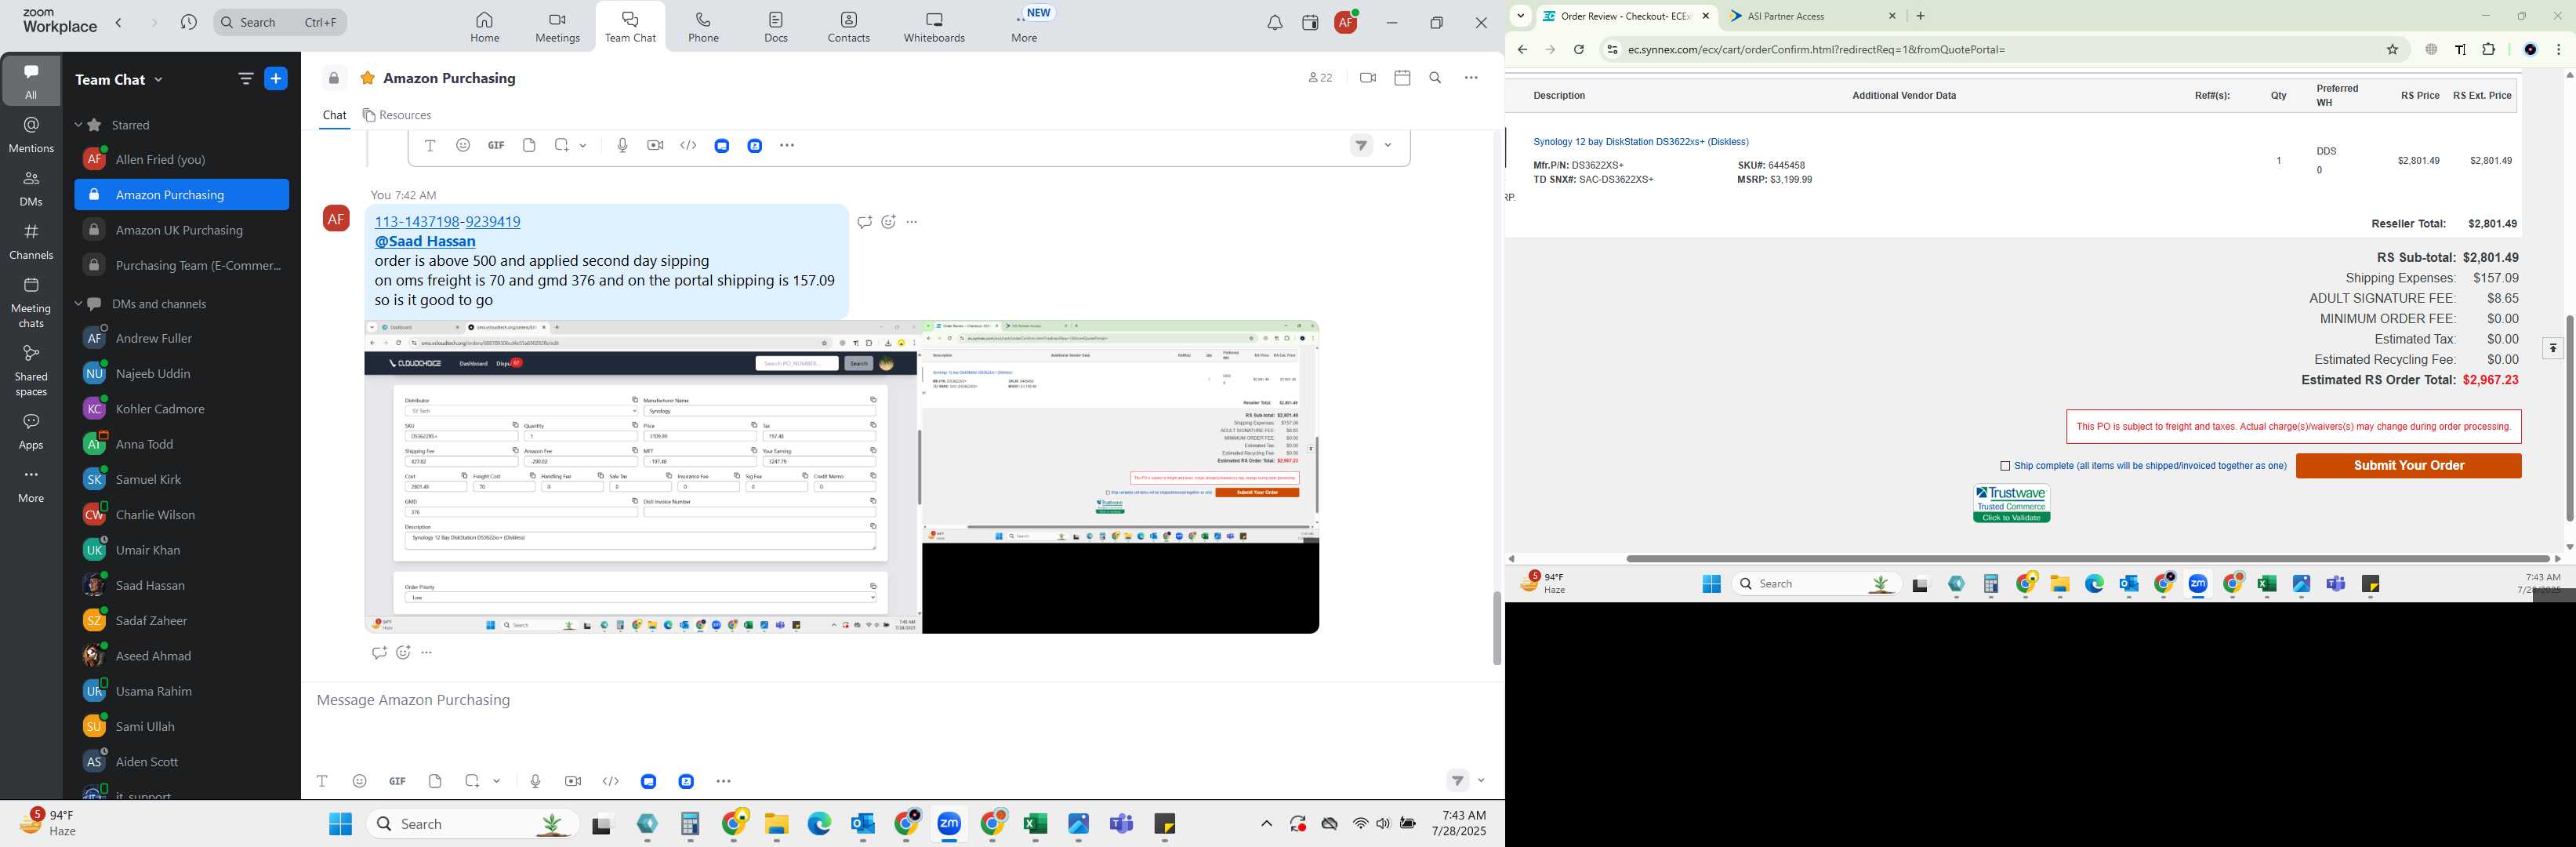
Task: Expand the screenshot options arrow in bottom composer
Action: tap(497, 781)
